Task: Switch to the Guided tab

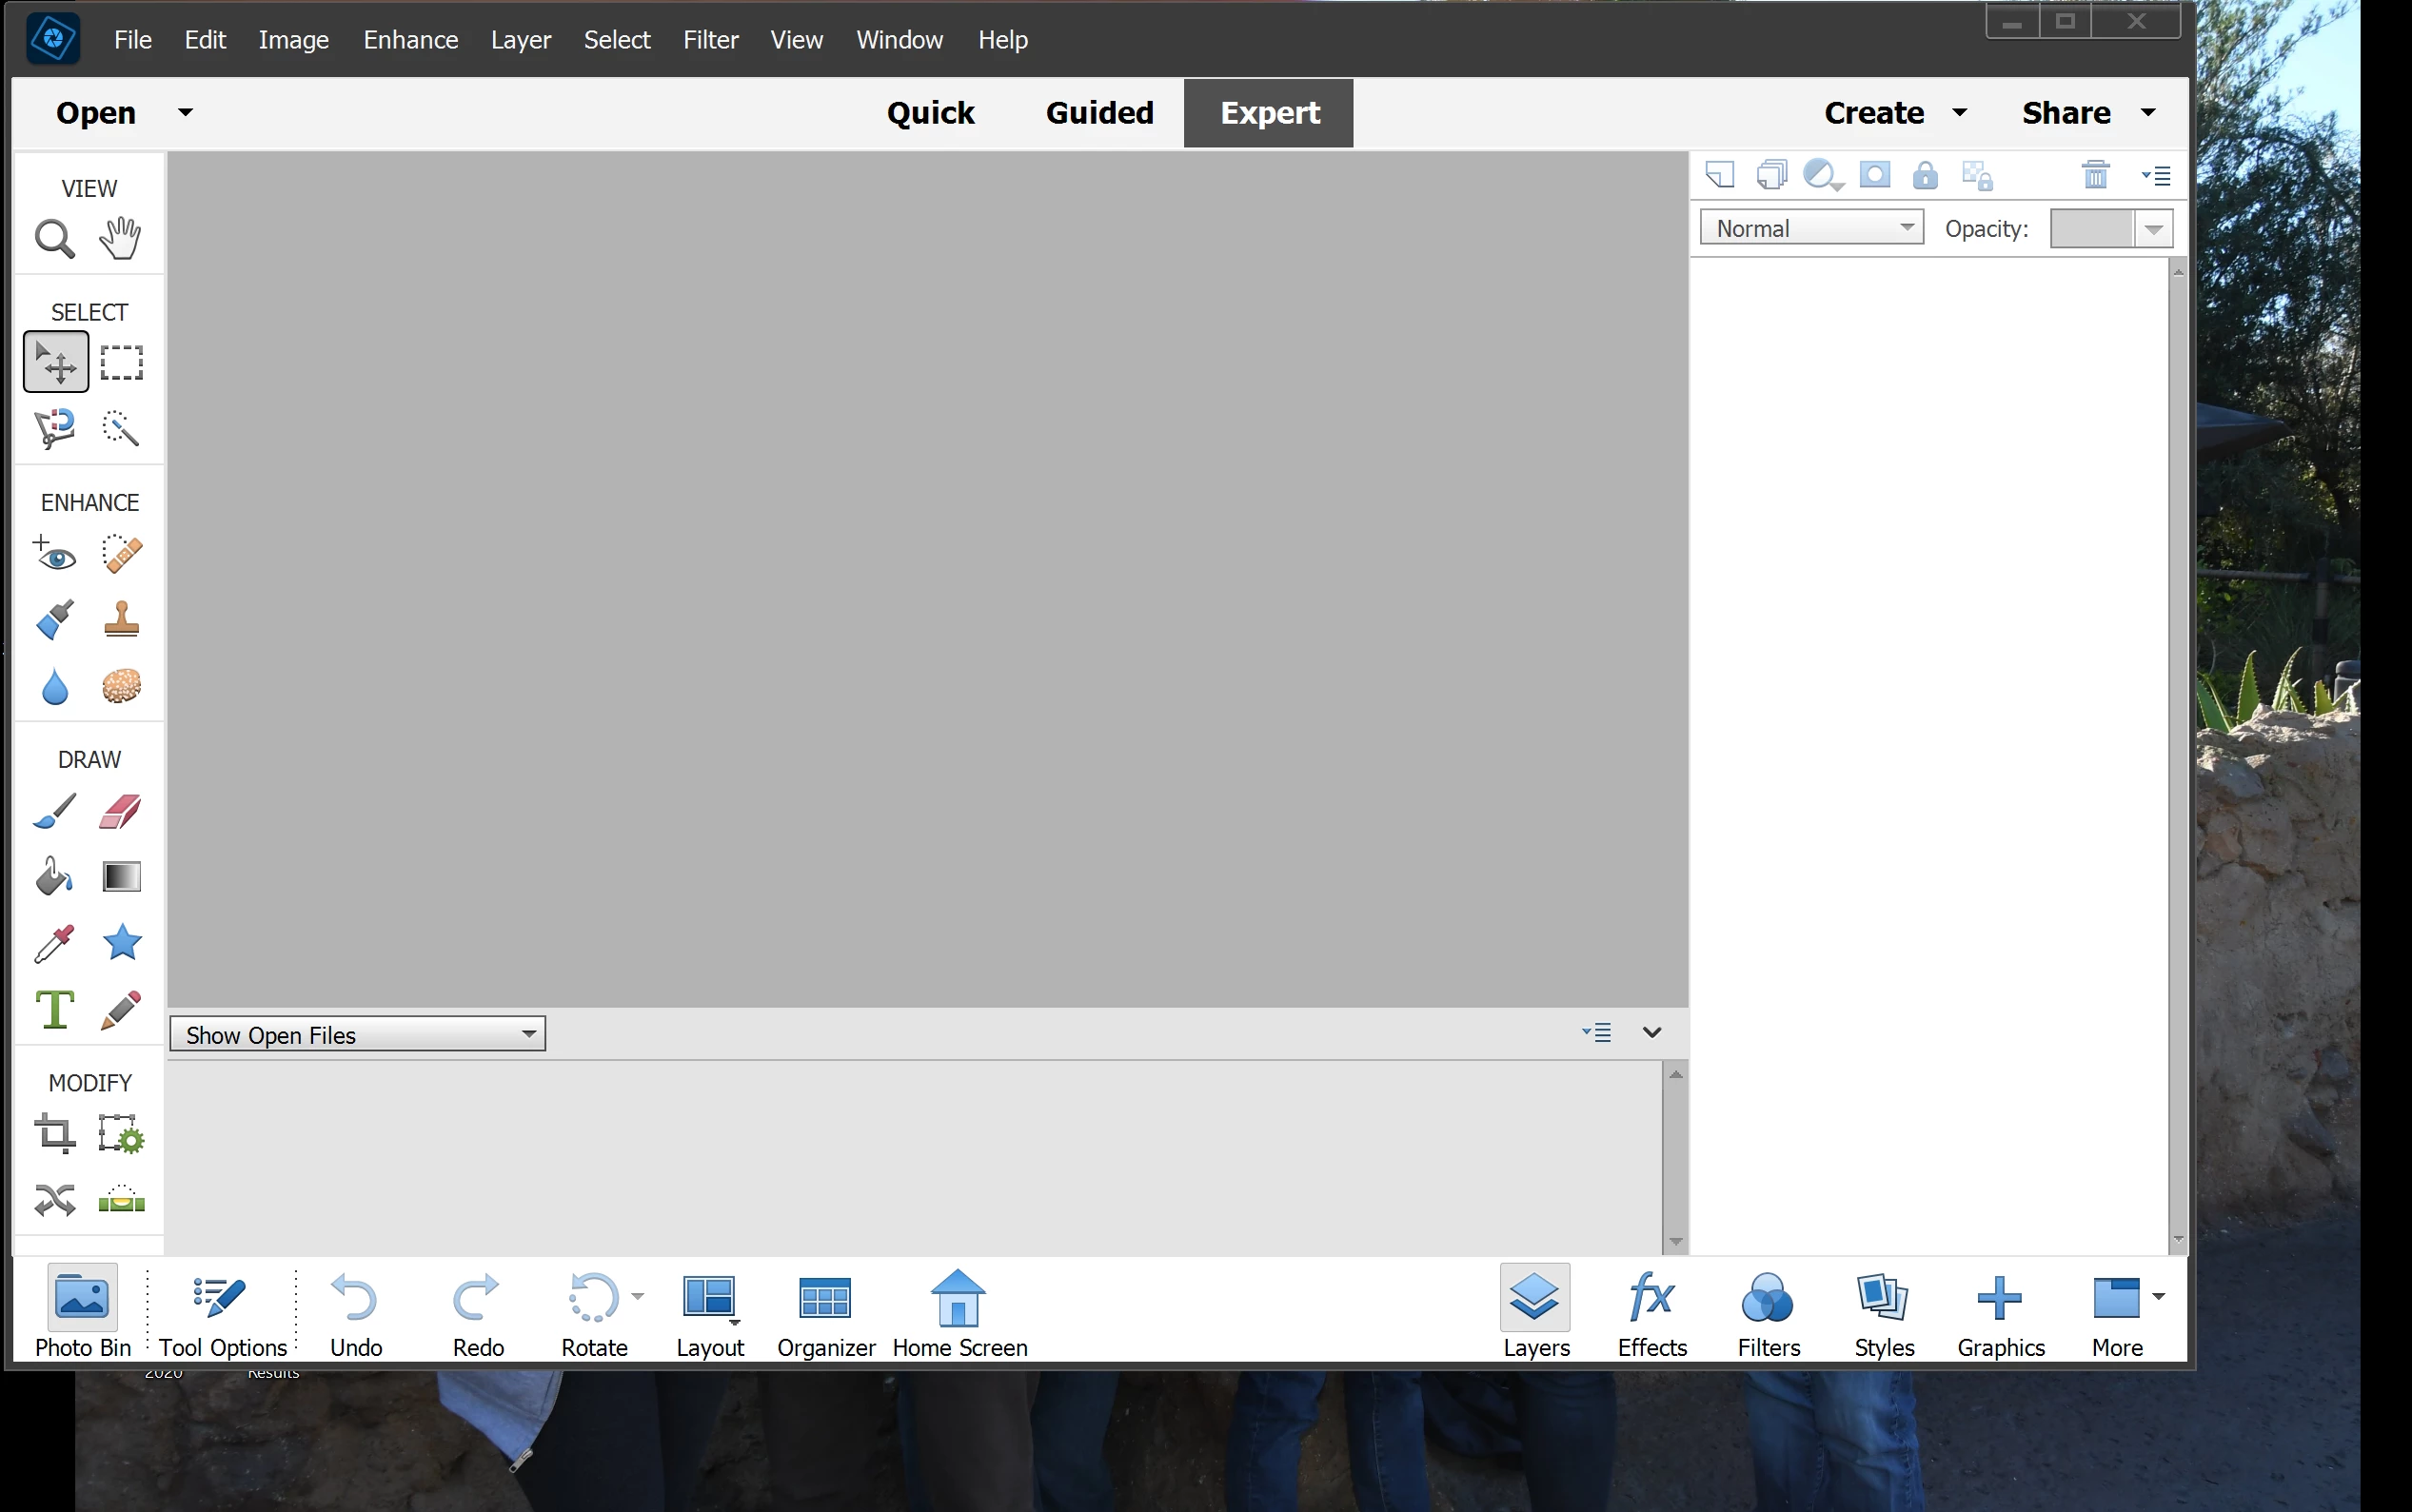Action: click(1099, 113)
